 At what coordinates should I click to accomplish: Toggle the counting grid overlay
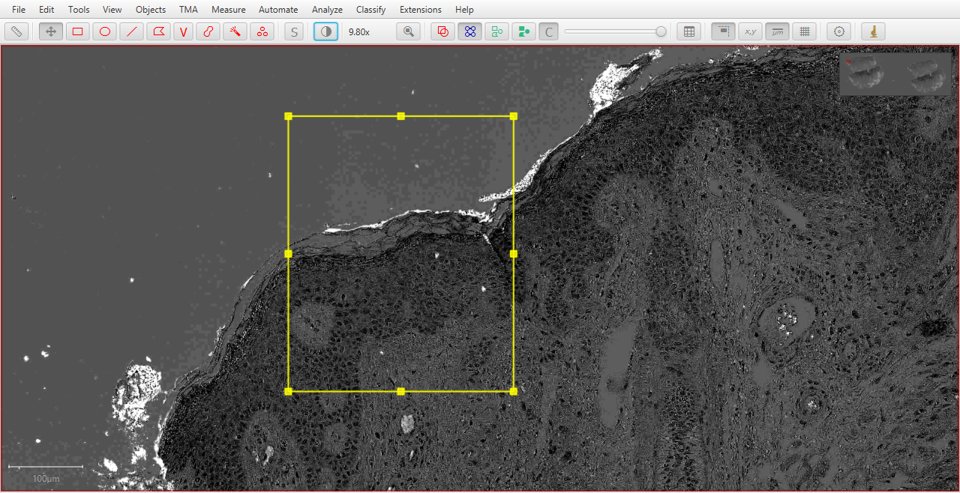[x=804, y=31]
